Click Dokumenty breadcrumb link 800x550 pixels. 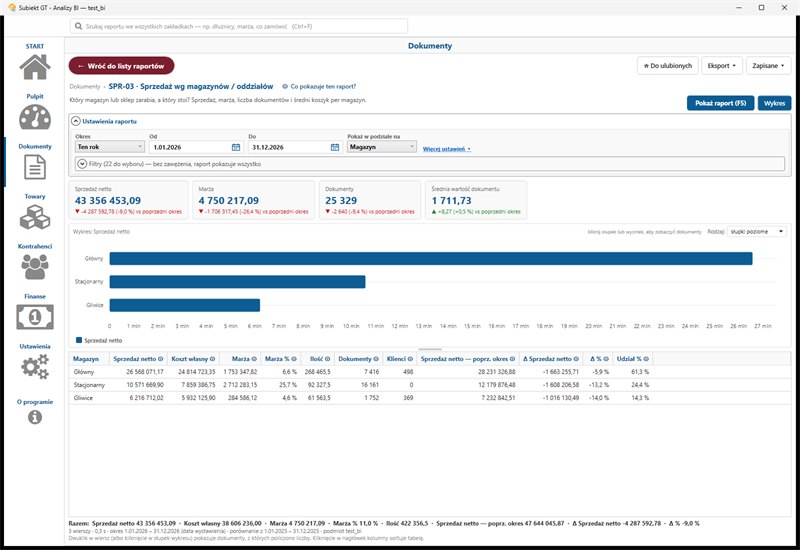point(85,87)
